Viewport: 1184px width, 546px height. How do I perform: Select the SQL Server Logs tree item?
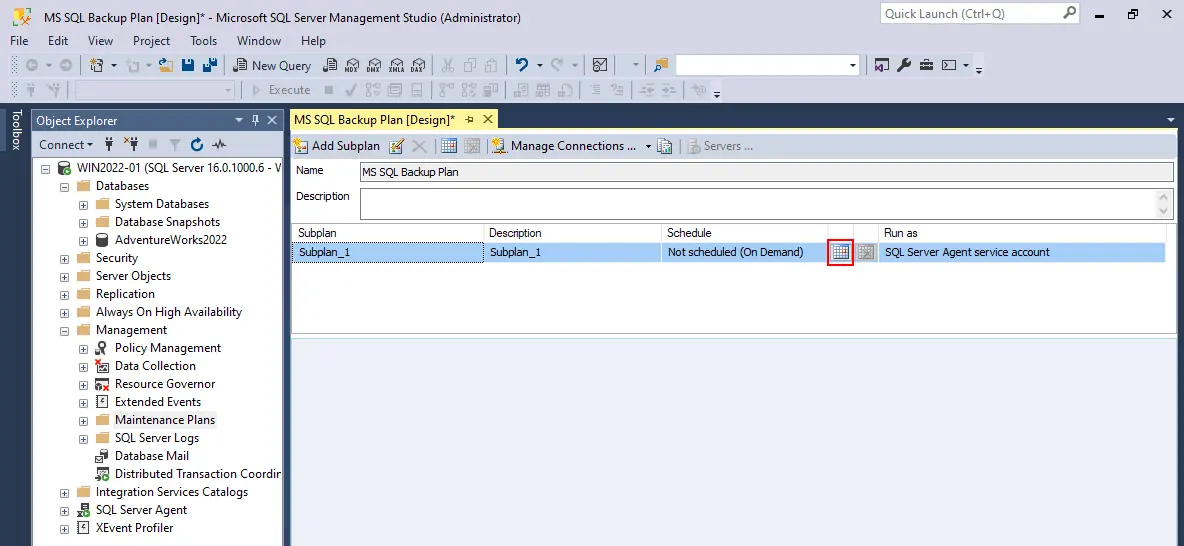tap(156, 438)
